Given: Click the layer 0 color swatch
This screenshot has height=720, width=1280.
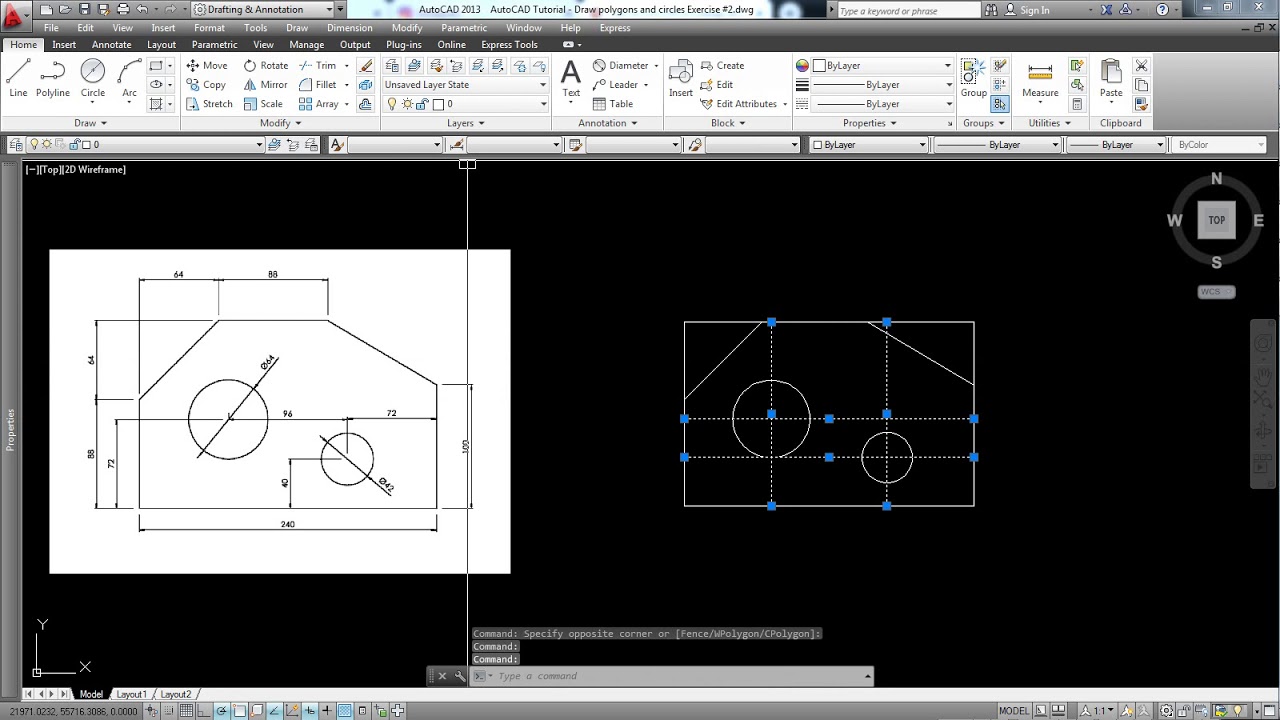Looking at the screenshot, I should point(439,104).
